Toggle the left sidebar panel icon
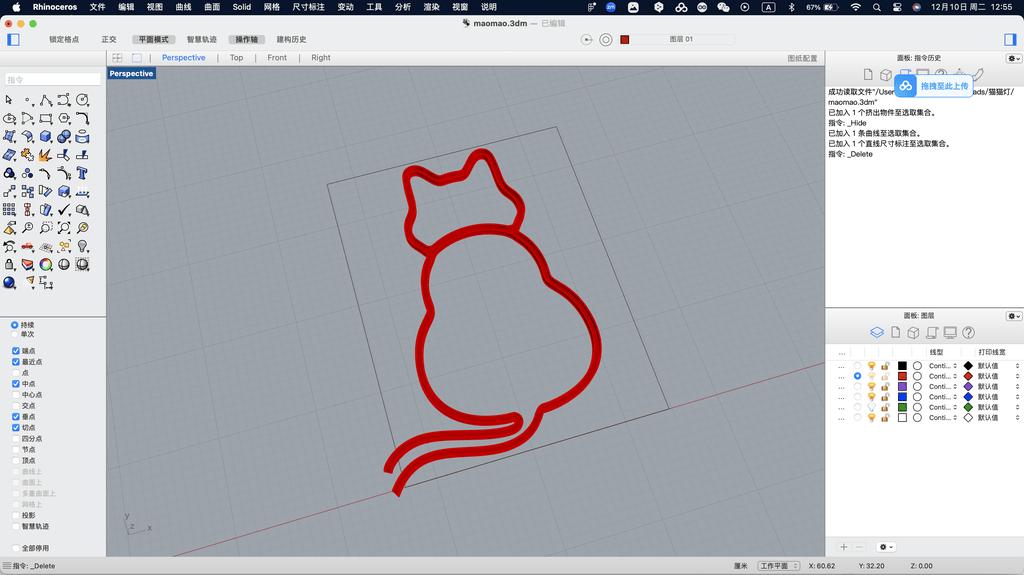 (x=14, y=39)
